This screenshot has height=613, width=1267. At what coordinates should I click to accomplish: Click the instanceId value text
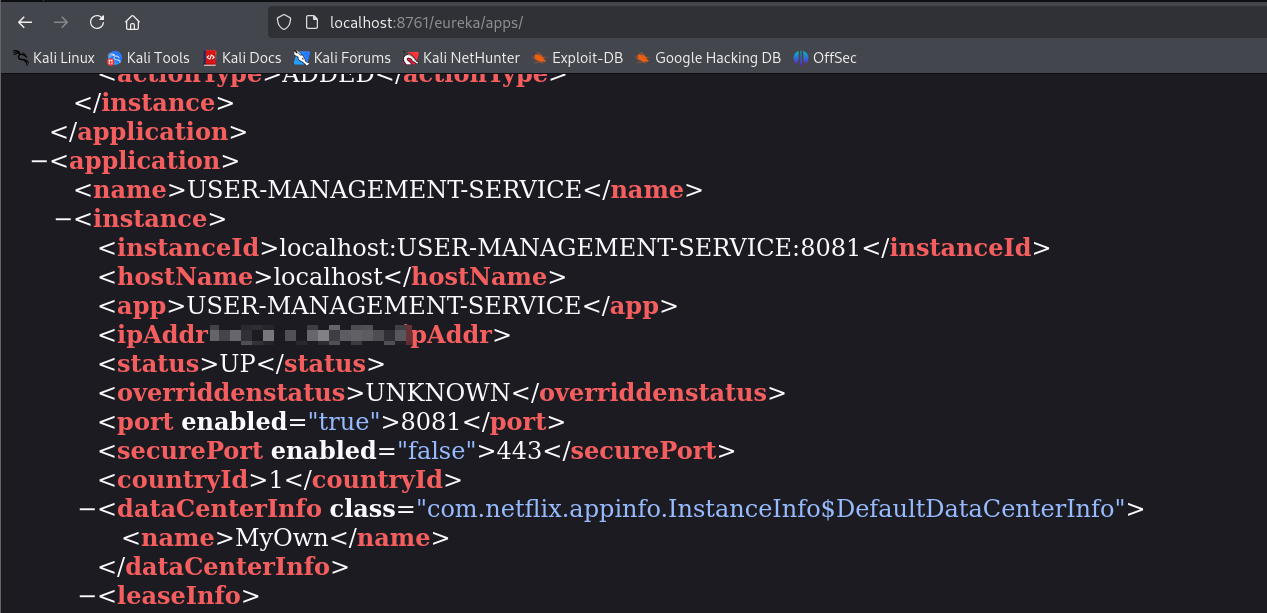[x=569, y=248]
